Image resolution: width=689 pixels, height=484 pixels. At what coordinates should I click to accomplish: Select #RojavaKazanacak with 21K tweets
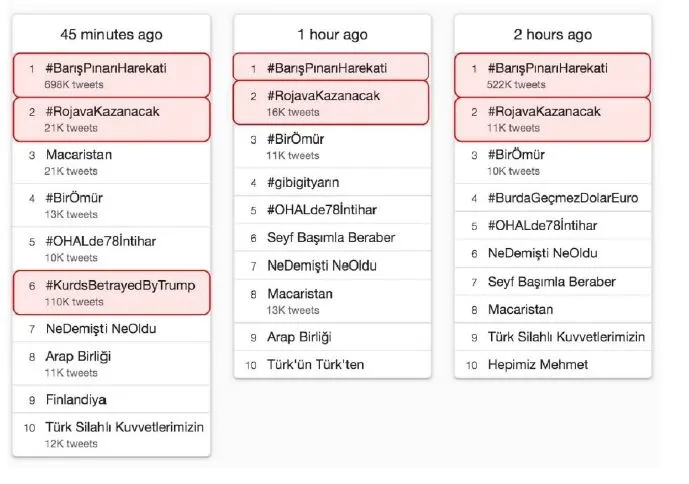(x=112, y=120)
